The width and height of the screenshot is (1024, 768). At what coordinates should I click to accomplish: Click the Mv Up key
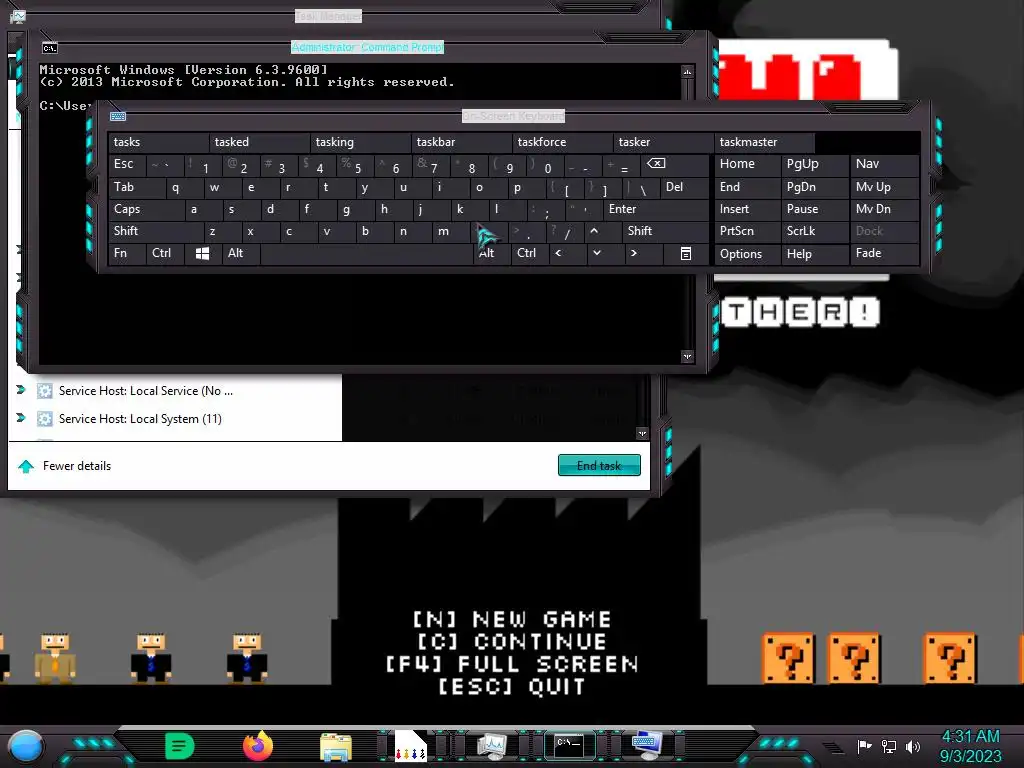point(885,187)
